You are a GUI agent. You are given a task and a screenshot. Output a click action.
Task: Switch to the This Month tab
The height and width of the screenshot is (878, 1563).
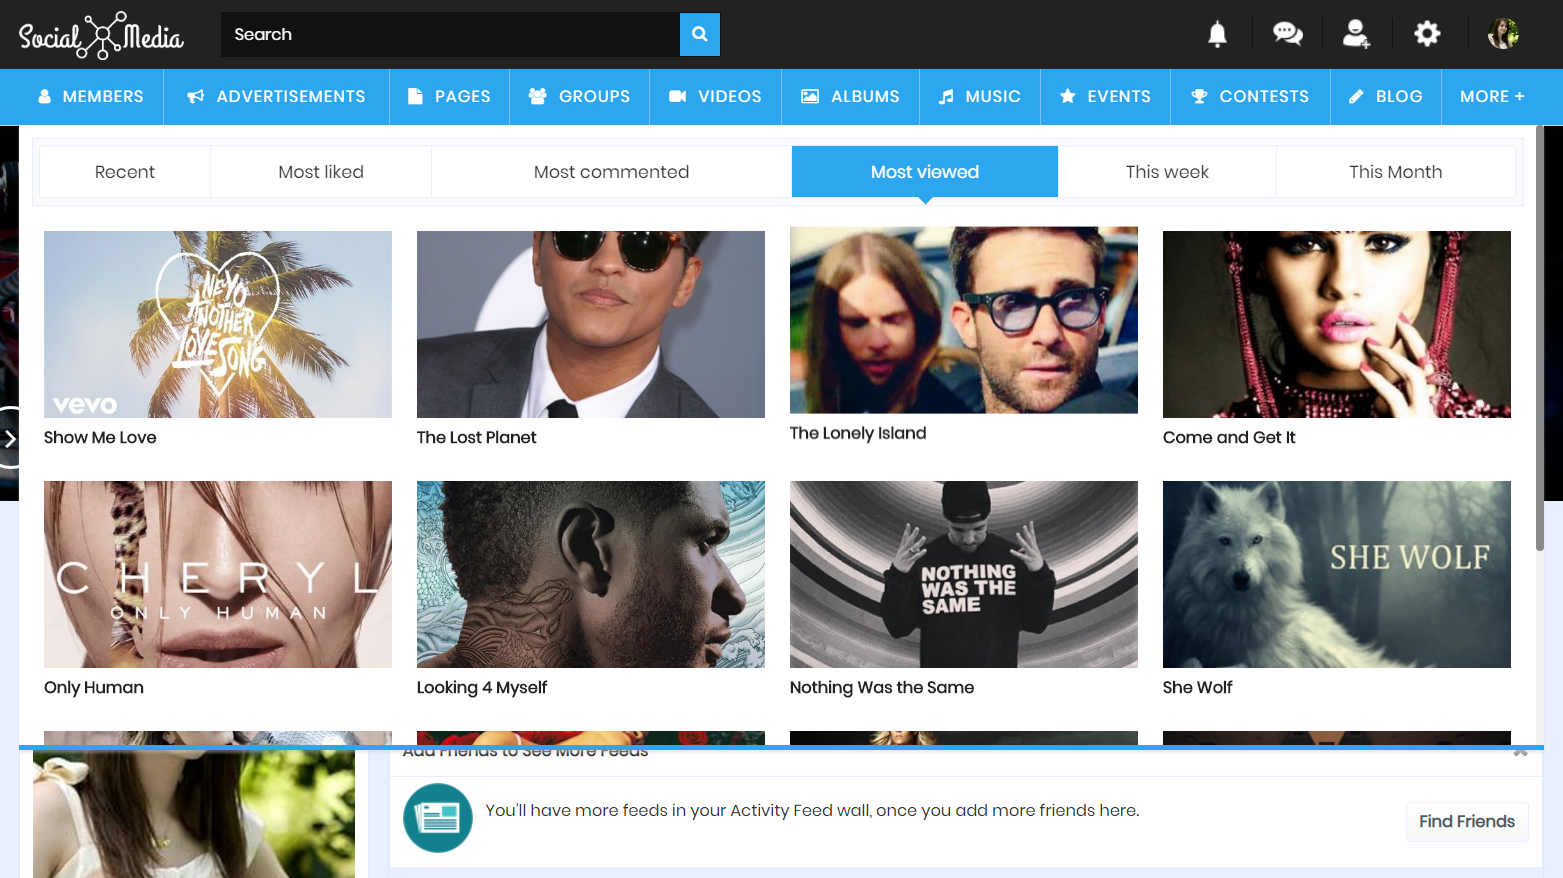point(1396,172)
